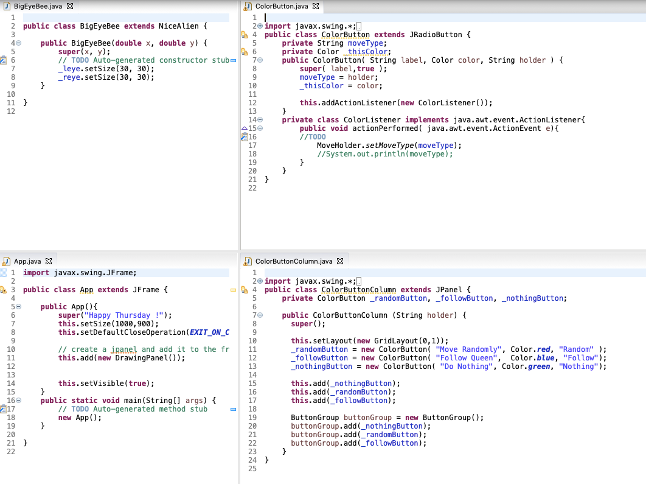This screenshot has height=484, width=646.
Task: Click the commented '//System.out.println(moveType);' line
Action: tap(385, 154)
